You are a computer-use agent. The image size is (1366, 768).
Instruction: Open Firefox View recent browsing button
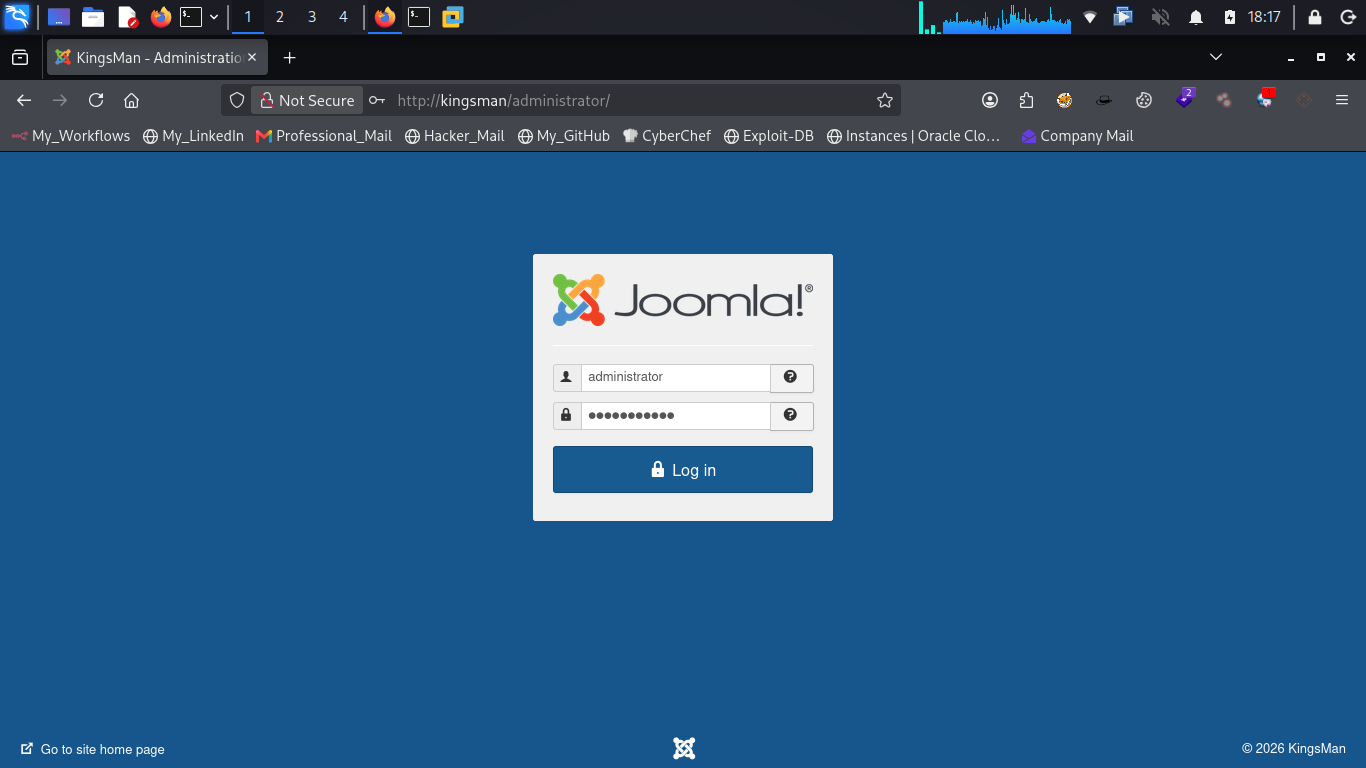[x=20, y=58]
